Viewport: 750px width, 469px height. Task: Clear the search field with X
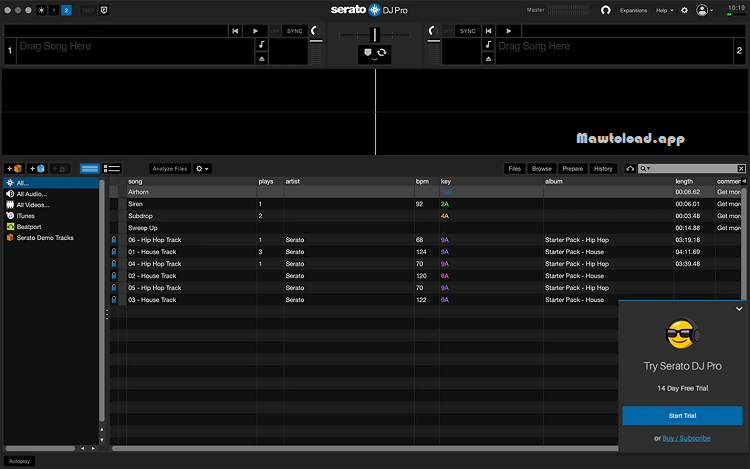pos(741,168)
